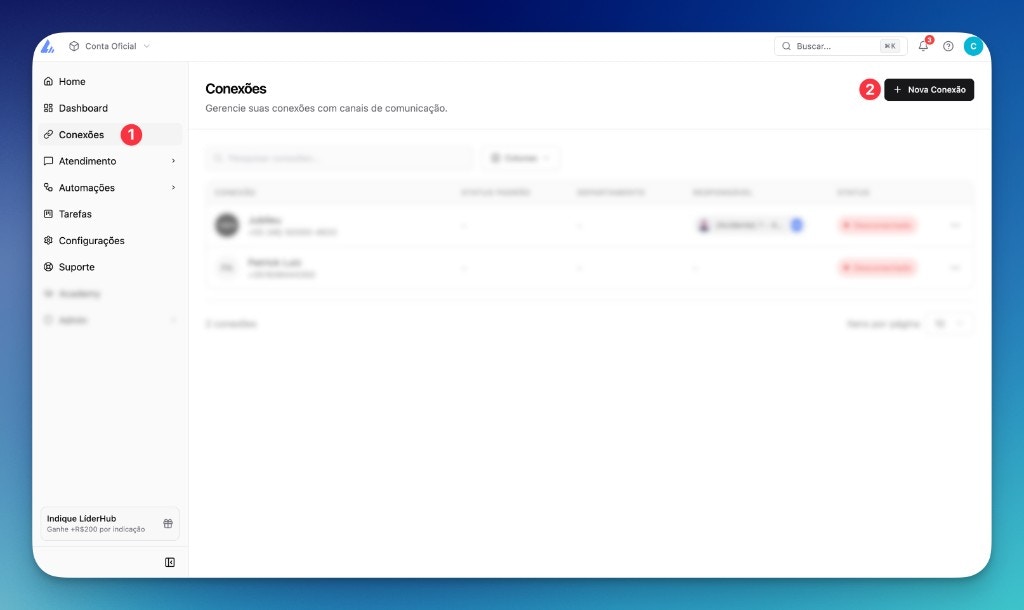Click second connection's red status badge
The image size is (1024, 610).
(x=877, y=268)
